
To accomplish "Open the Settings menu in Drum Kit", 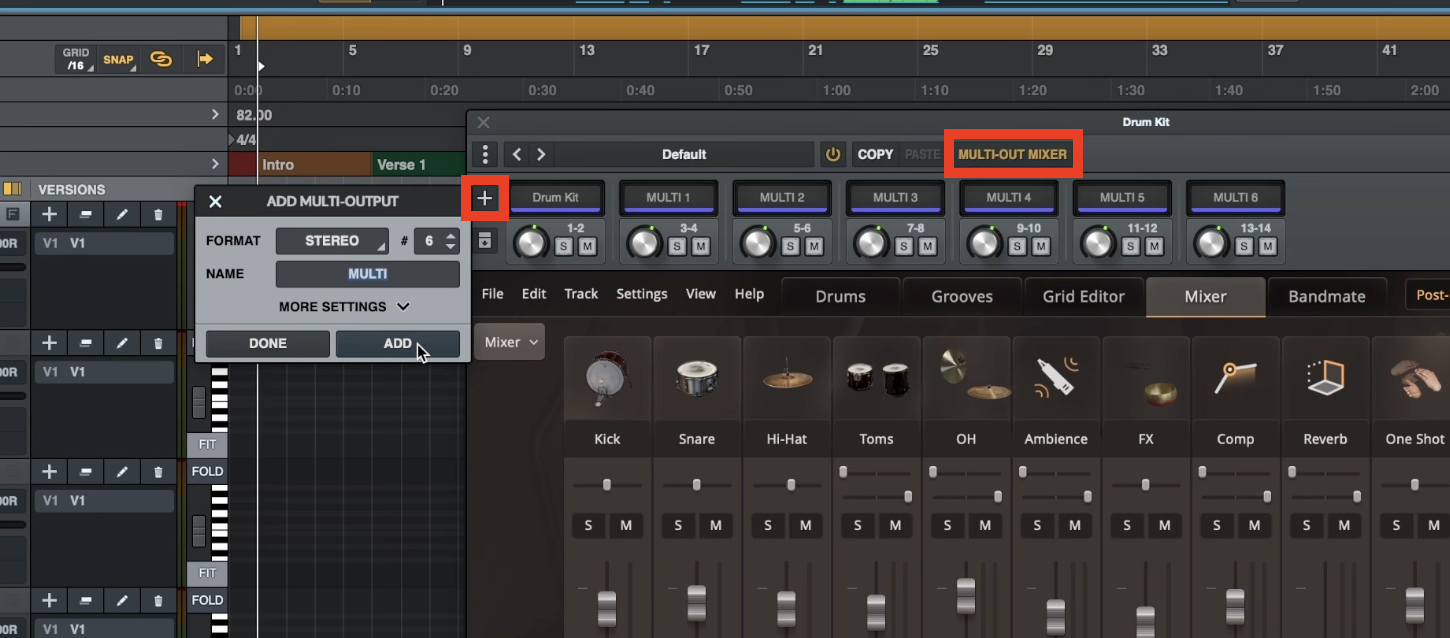I will (642, 294).
